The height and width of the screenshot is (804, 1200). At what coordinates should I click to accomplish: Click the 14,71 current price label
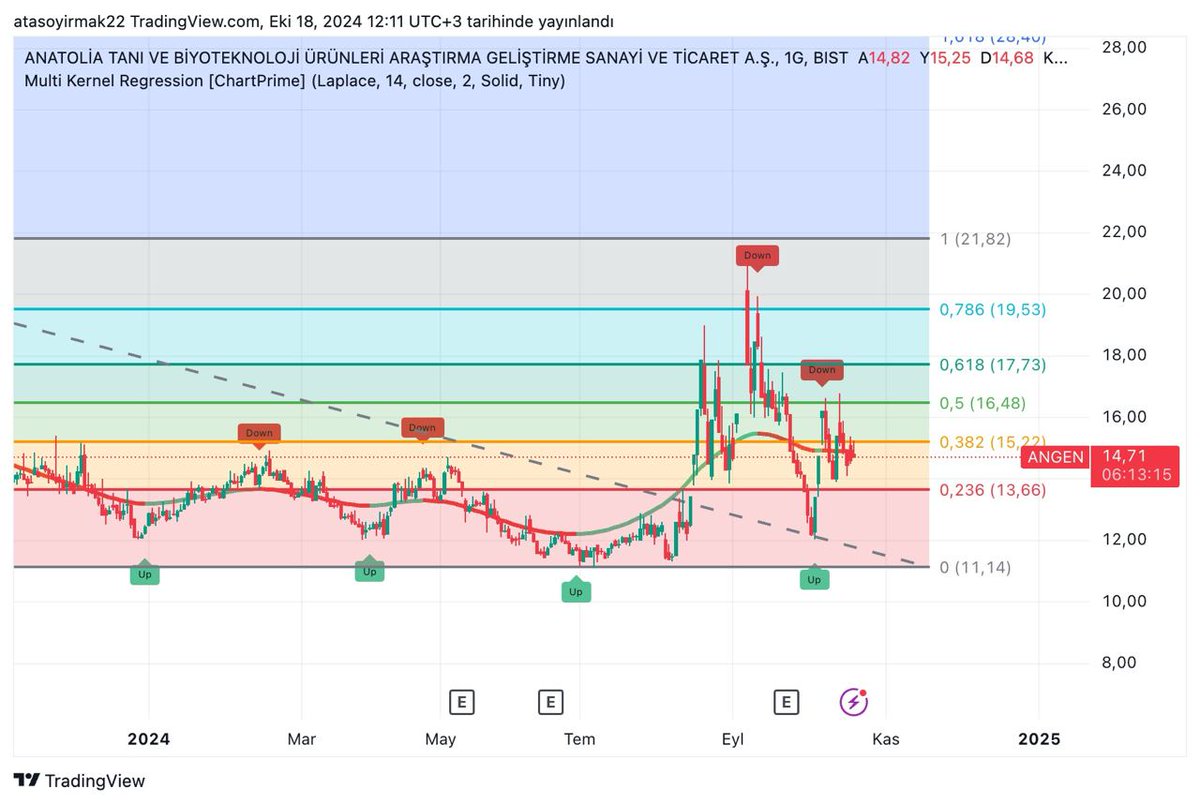pyautogui.click(x=1123, y=455)
